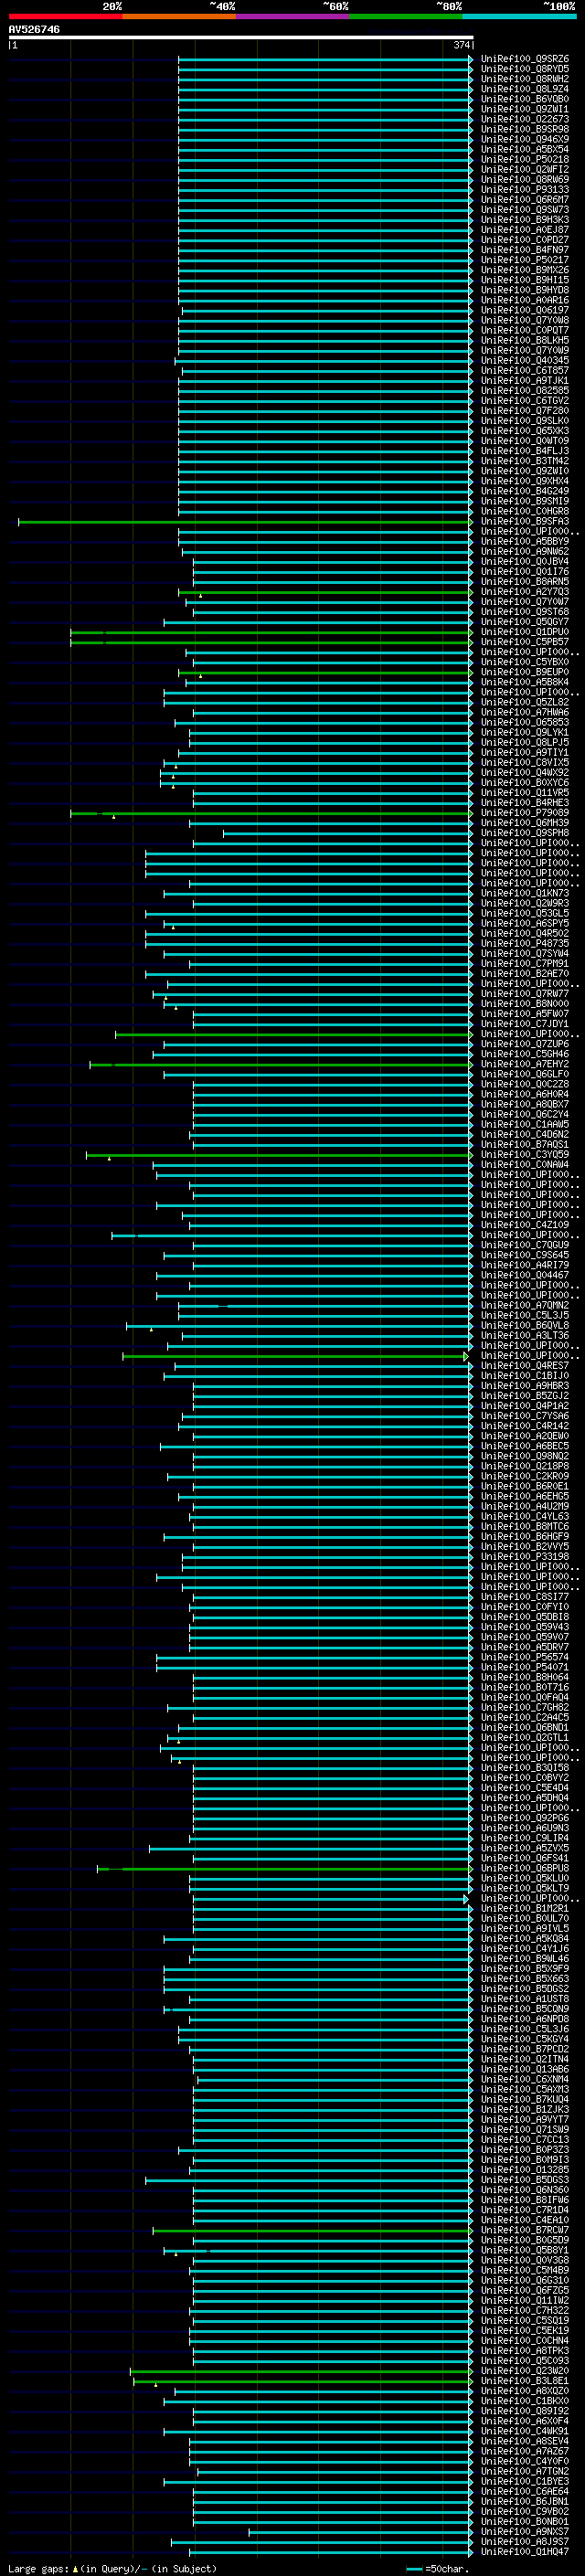This screenshot has width=585, height=2576.
Task: Click the red 20% identity color segment
Action: click(x=65, y=16)
